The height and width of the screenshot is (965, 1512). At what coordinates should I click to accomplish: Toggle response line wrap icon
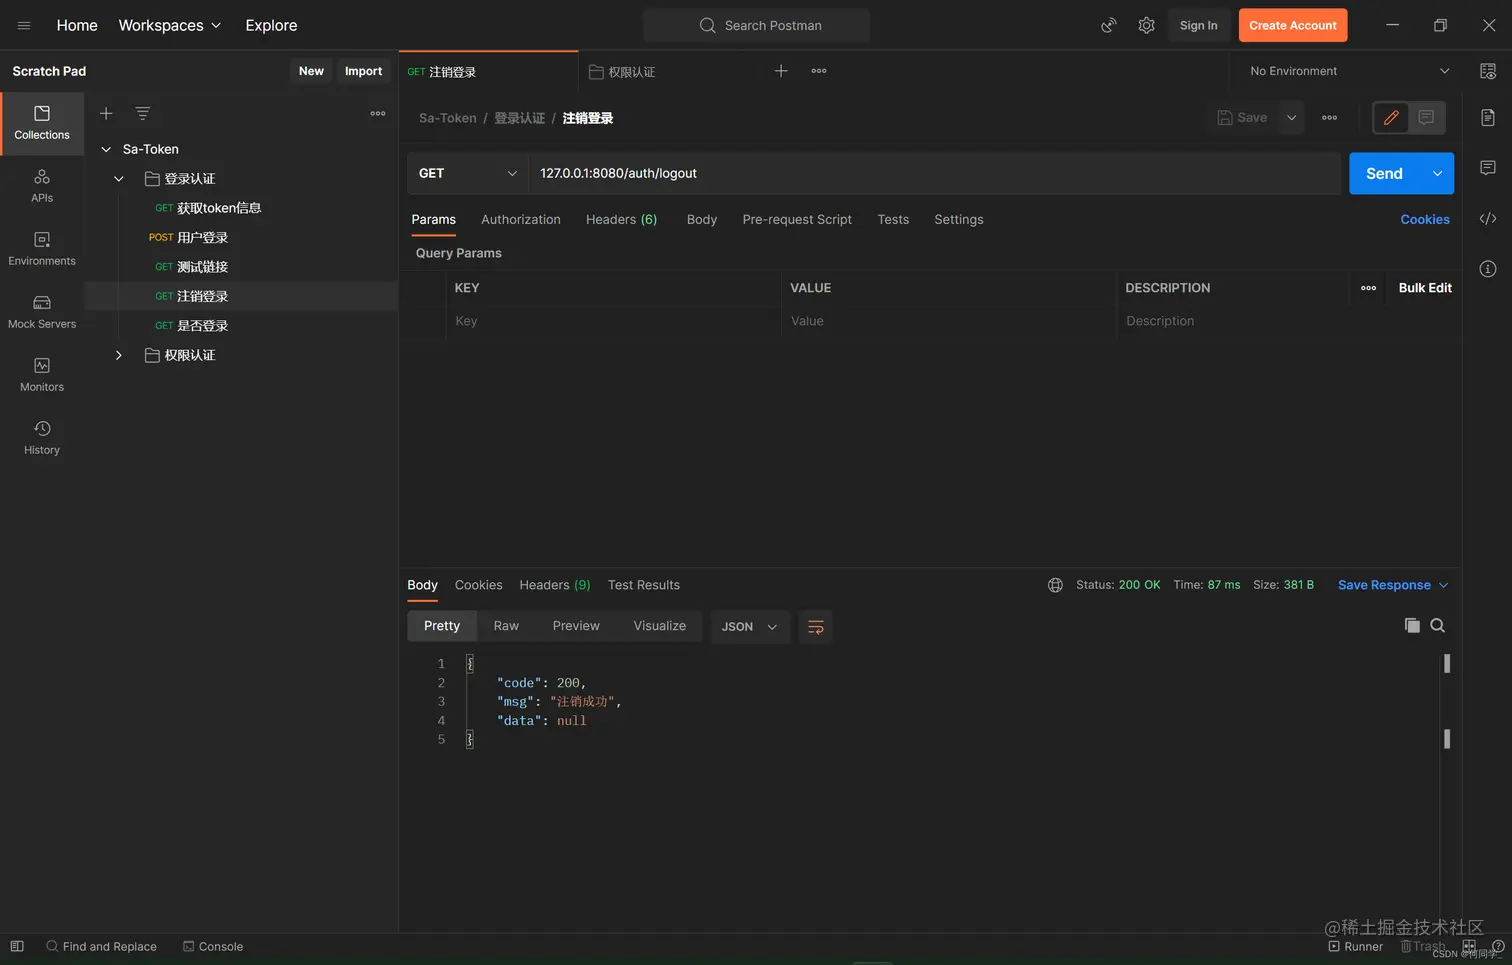point(816,627)
